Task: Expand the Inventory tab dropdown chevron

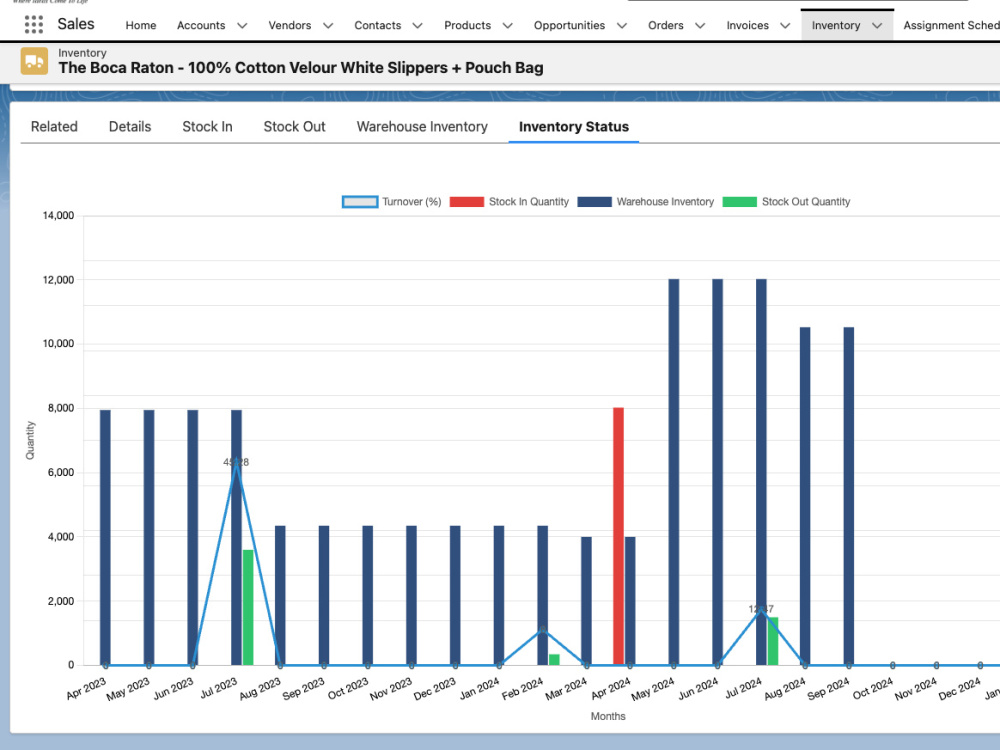Action: point(878,26)
